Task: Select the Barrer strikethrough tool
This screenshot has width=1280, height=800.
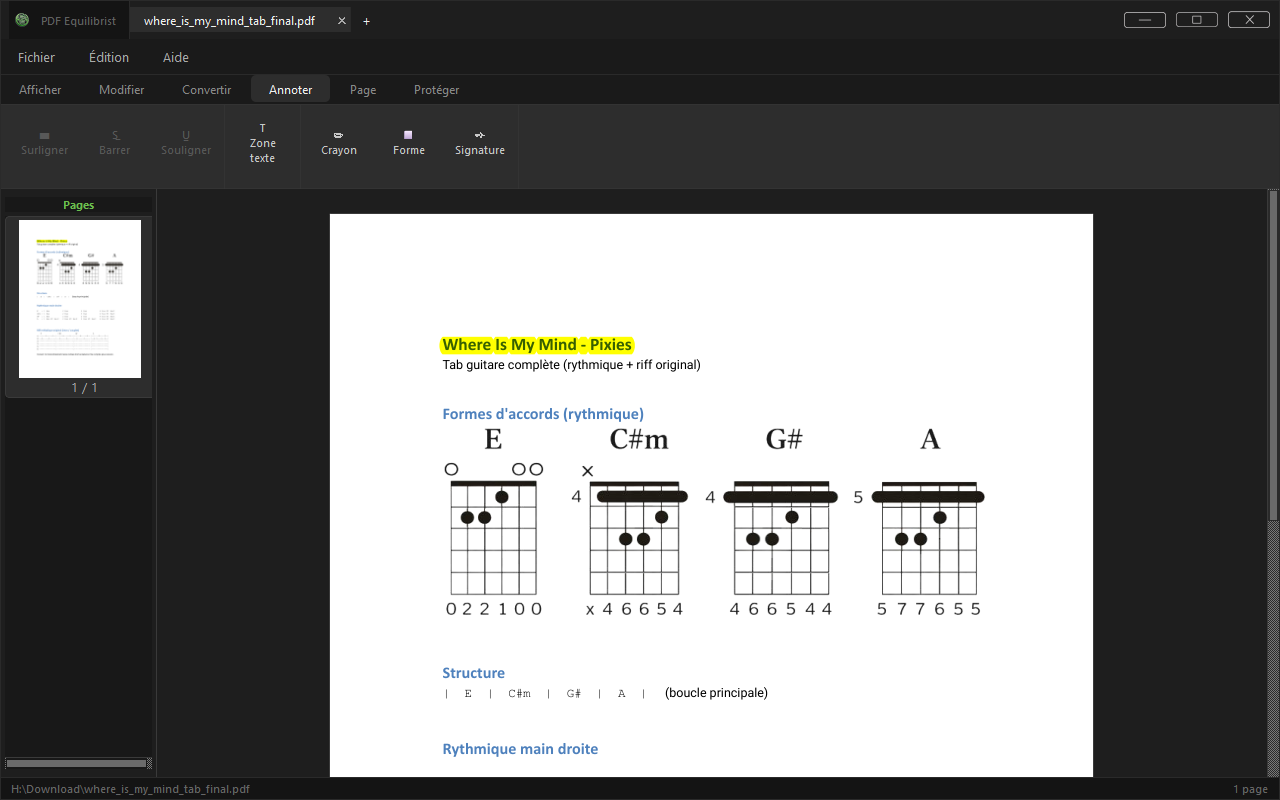Action: (x=115, y=143)
